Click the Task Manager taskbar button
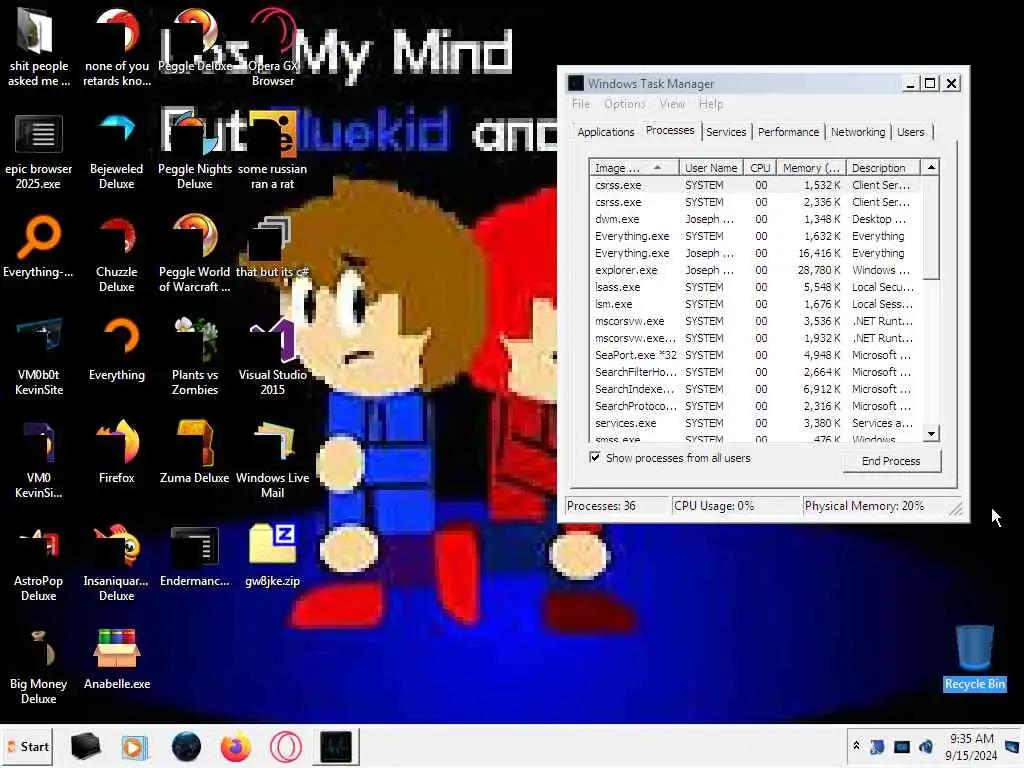1024x768 pixels. click(x=336, y=746)
